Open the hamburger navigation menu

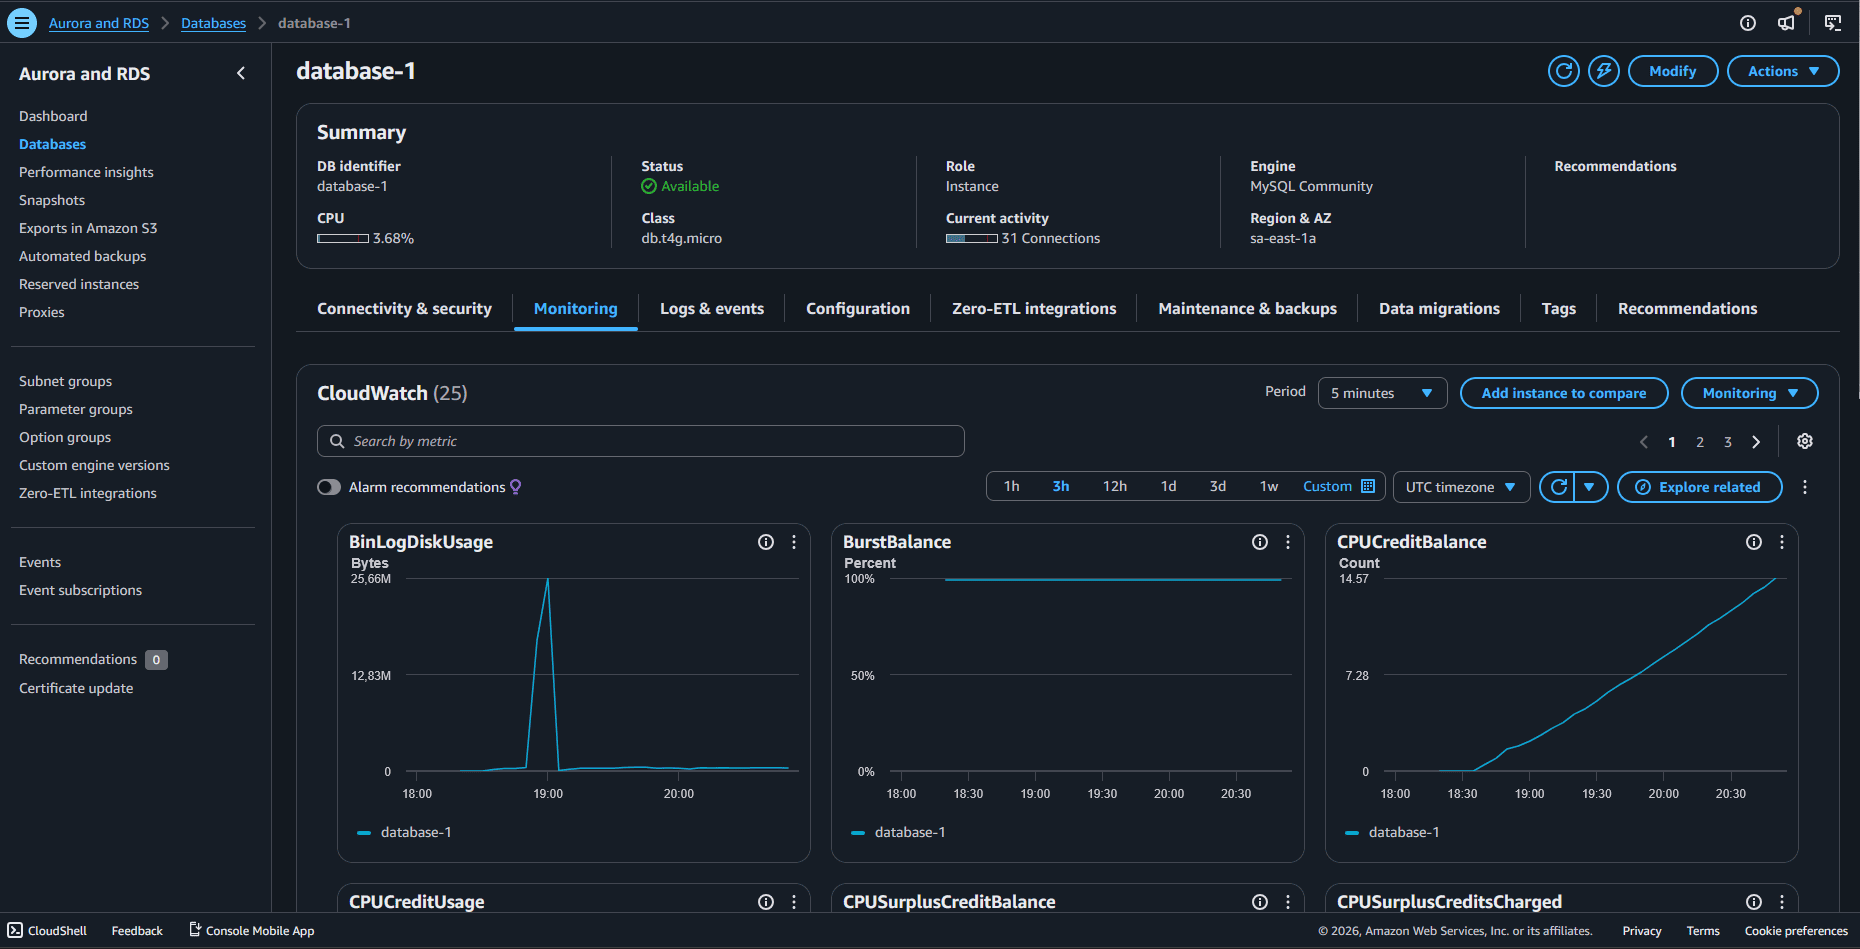click(x=21, y=22)
